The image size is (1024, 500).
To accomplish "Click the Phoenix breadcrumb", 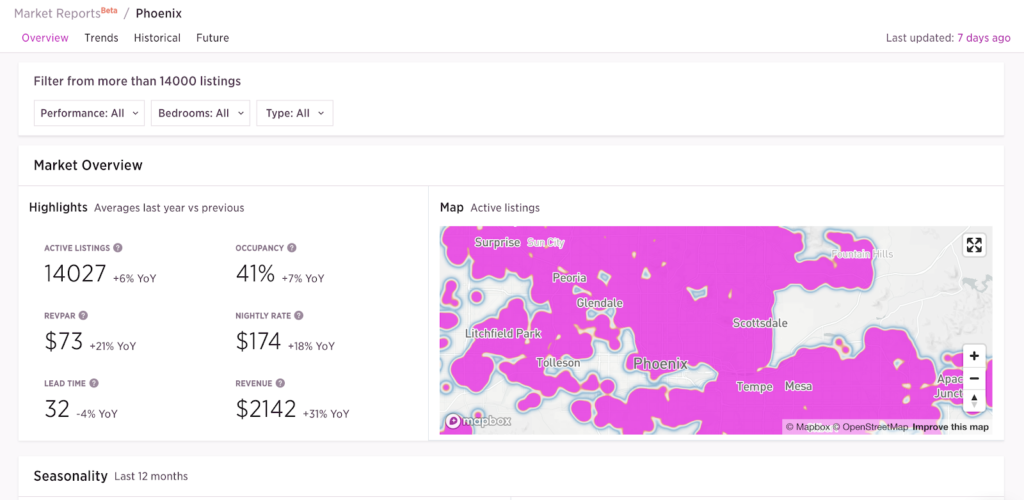I will (x=159, y=13).
